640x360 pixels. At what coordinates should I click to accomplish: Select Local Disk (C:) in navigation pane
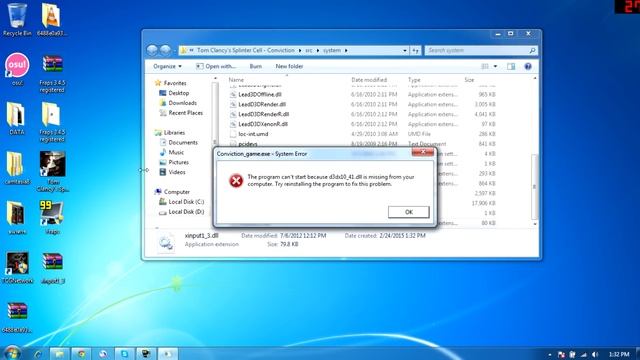coord(181,202)
